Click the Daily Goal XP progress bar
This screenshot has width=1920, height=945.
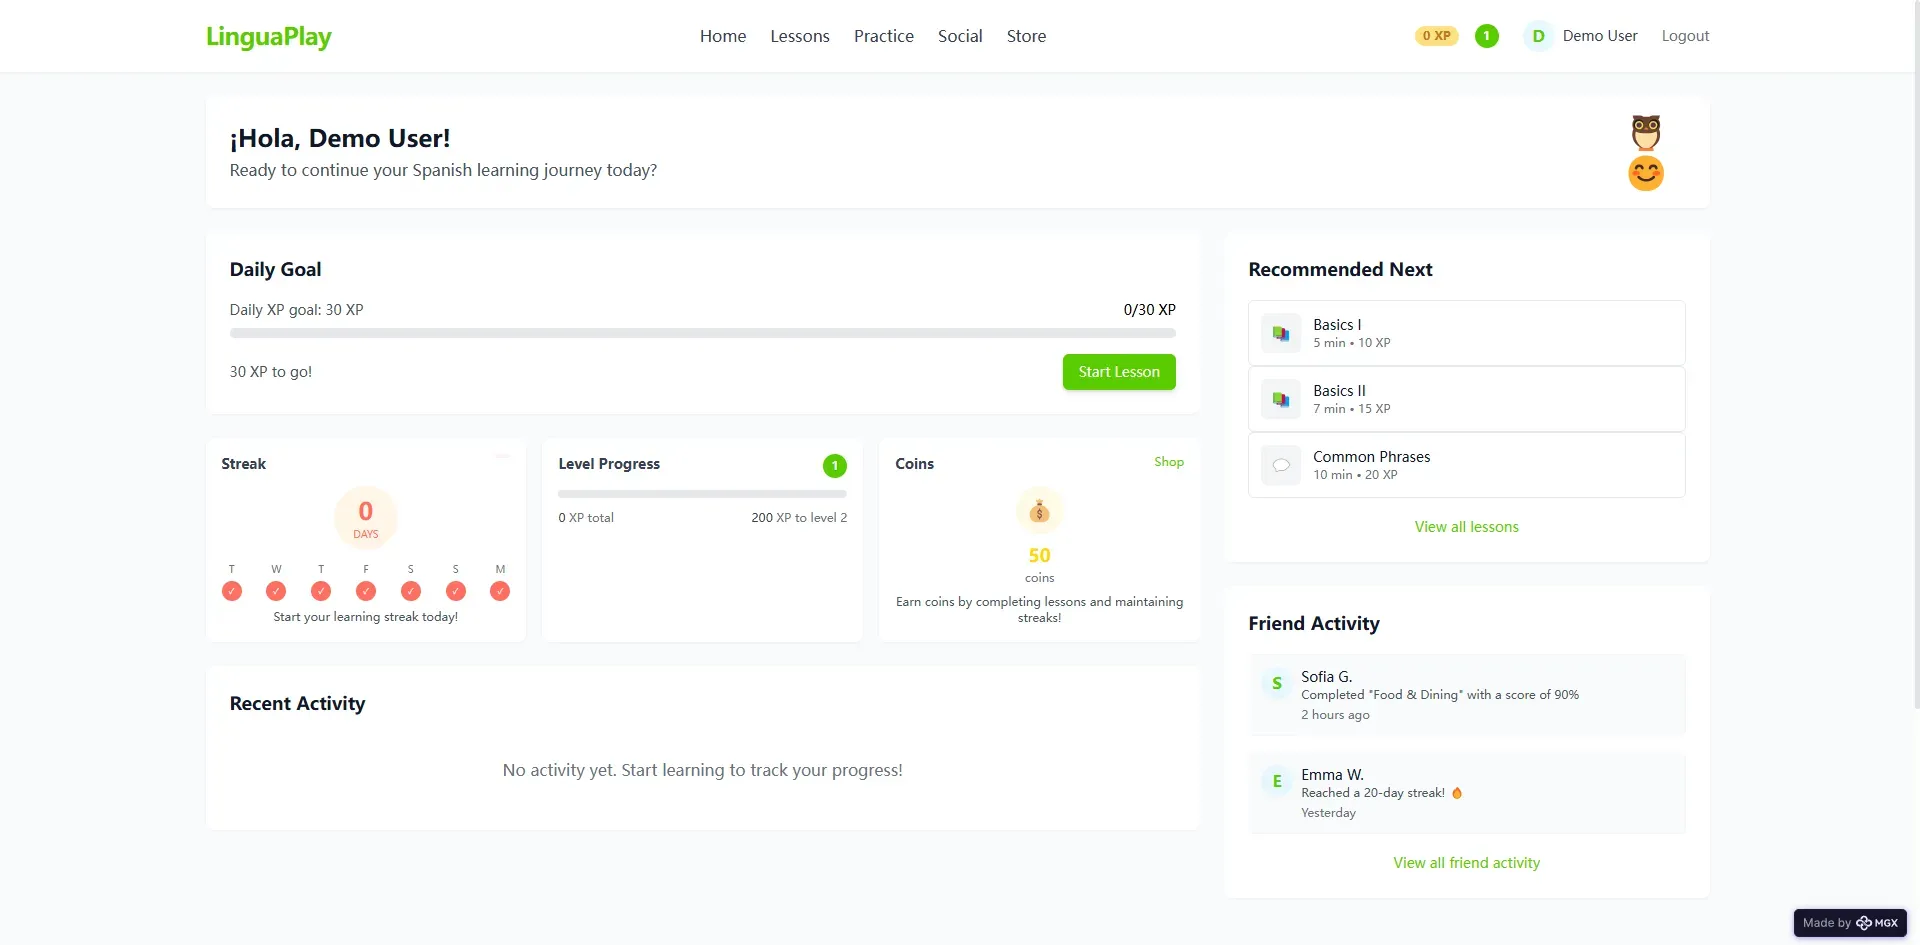click(x=702, y=333)
